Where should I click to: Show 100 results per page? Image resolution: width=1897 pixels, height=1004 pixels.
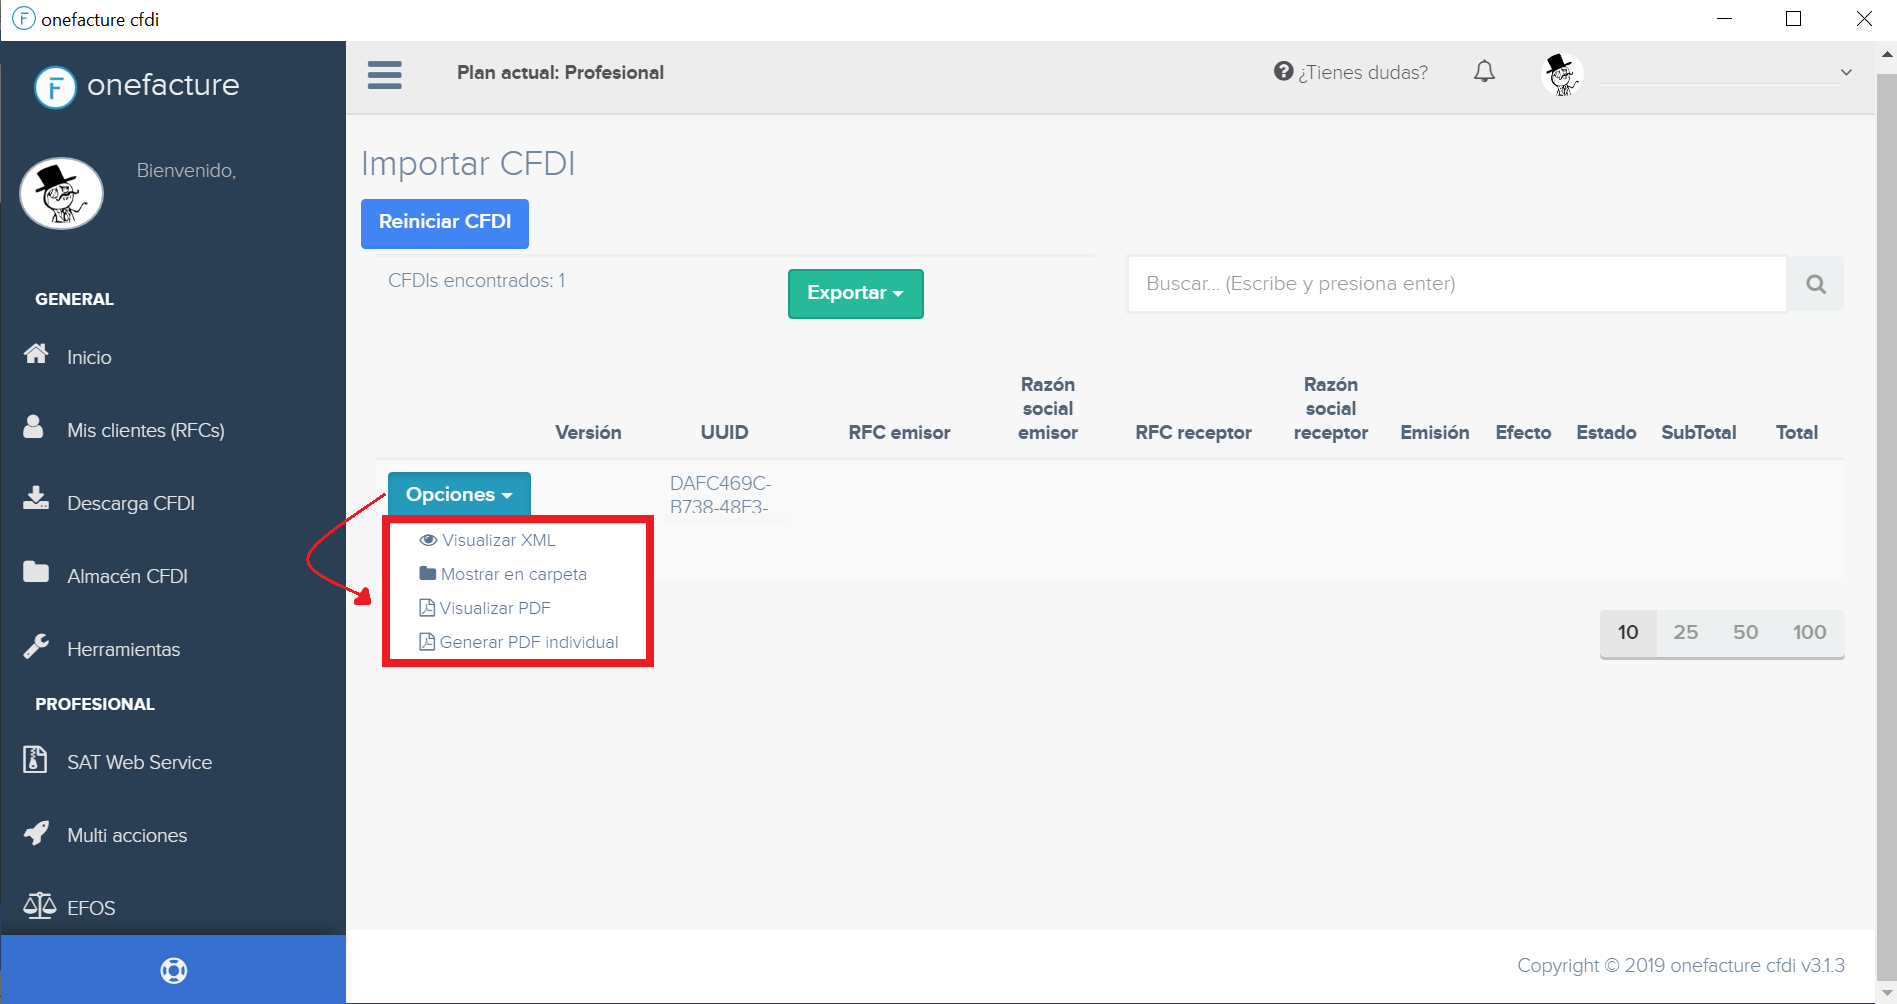tap(1808, 632)
